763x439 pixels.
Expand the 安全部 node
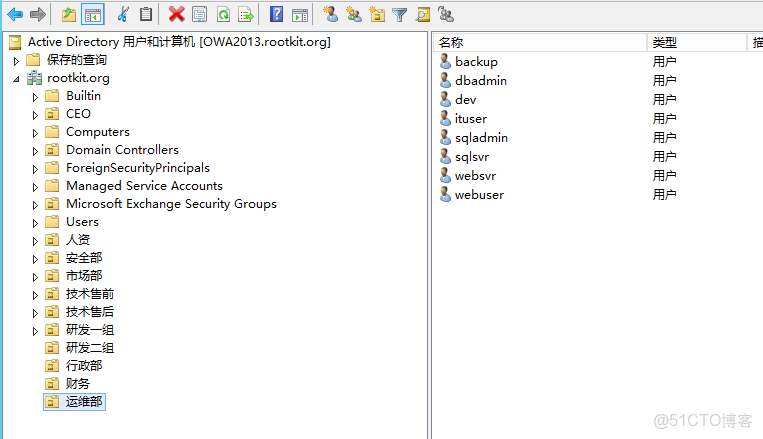[35, 259]
